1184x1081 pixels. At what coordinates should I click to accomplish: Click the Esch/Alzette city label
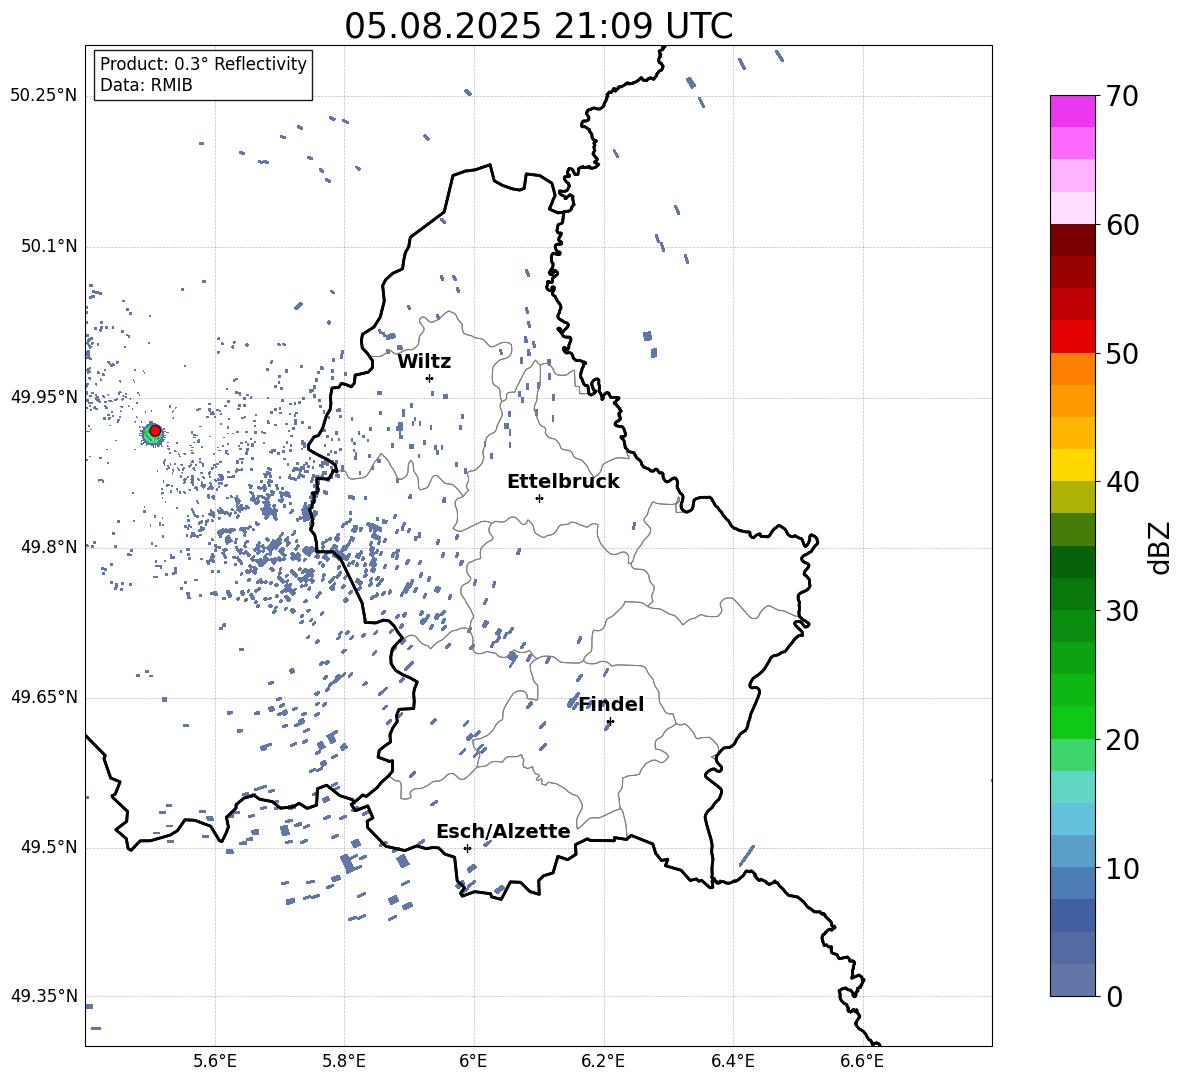(x=503, y=832)
